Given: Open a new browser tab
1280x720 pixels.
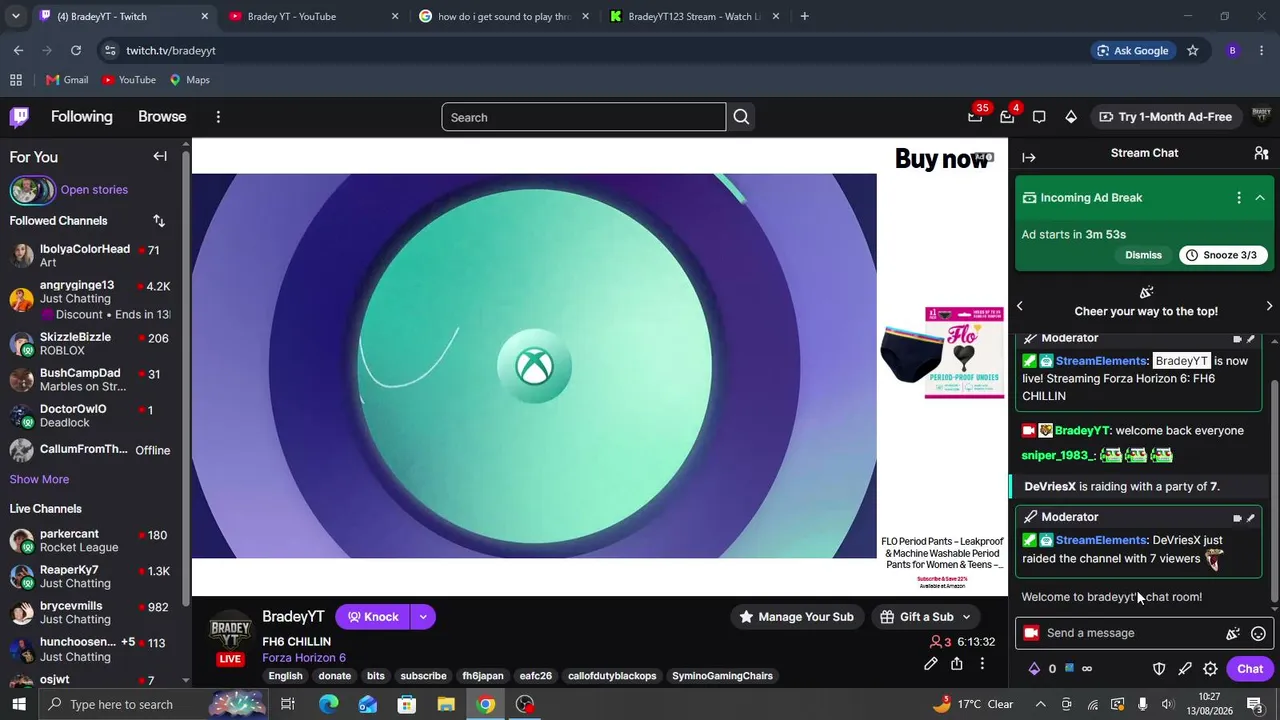Looking at the screenshot, I should pos(804,16).
